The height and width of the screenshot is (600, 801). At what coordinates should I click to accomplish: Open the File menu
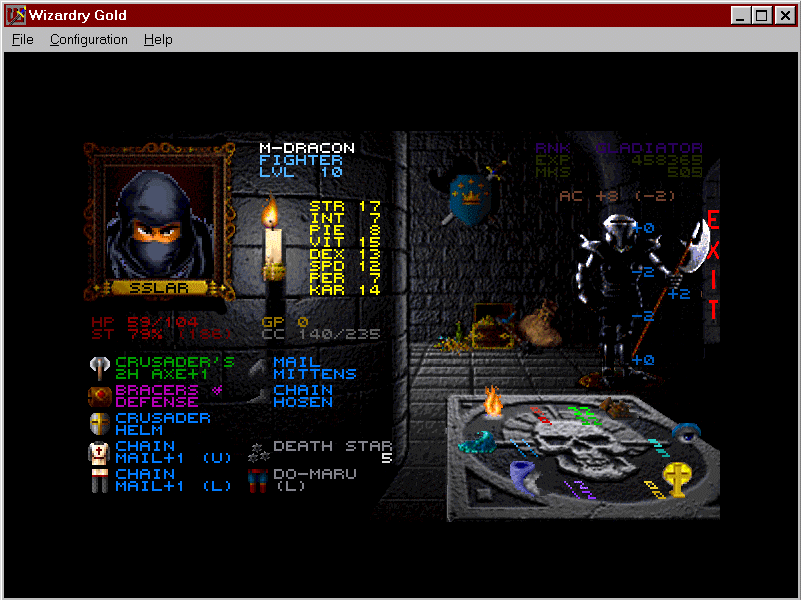pyautogui.click(x=22, y=39)
